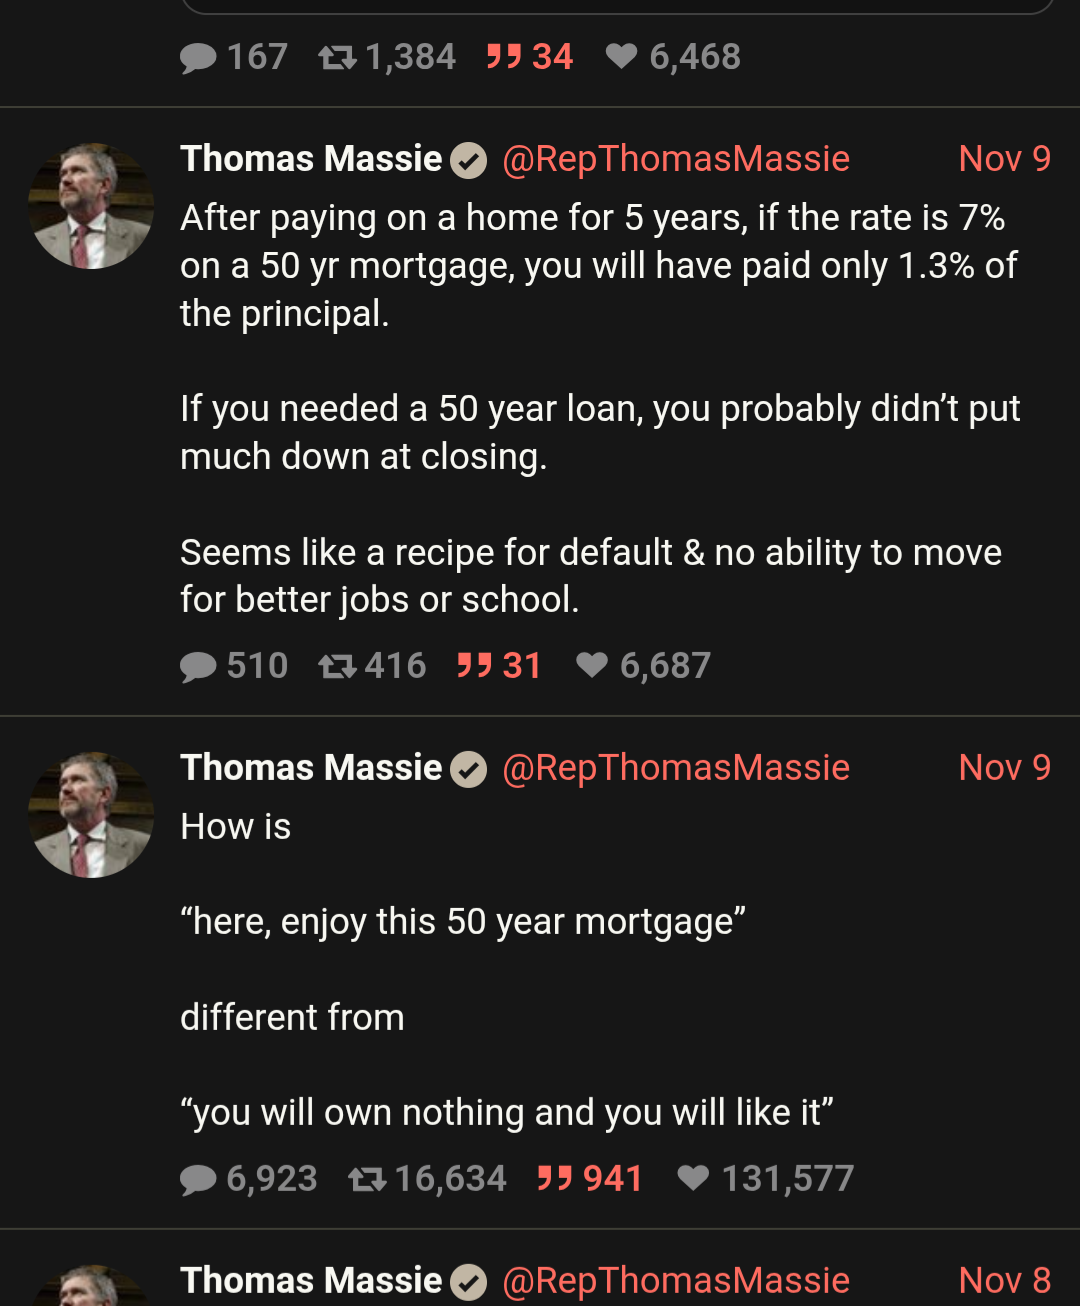Click the retweet icon next to 1,384
This screenshot has height=1306, width=1080.
point(337,58)
